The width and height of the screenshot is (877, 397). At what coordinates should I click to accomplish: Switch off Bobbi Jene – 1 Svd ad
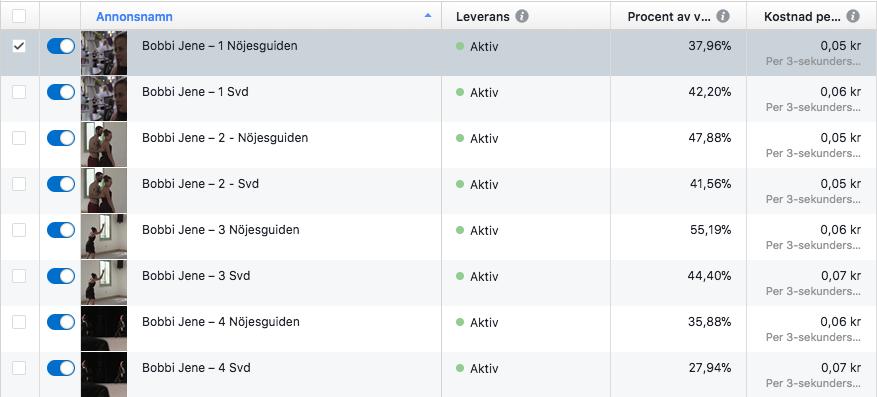click(61, 92)
